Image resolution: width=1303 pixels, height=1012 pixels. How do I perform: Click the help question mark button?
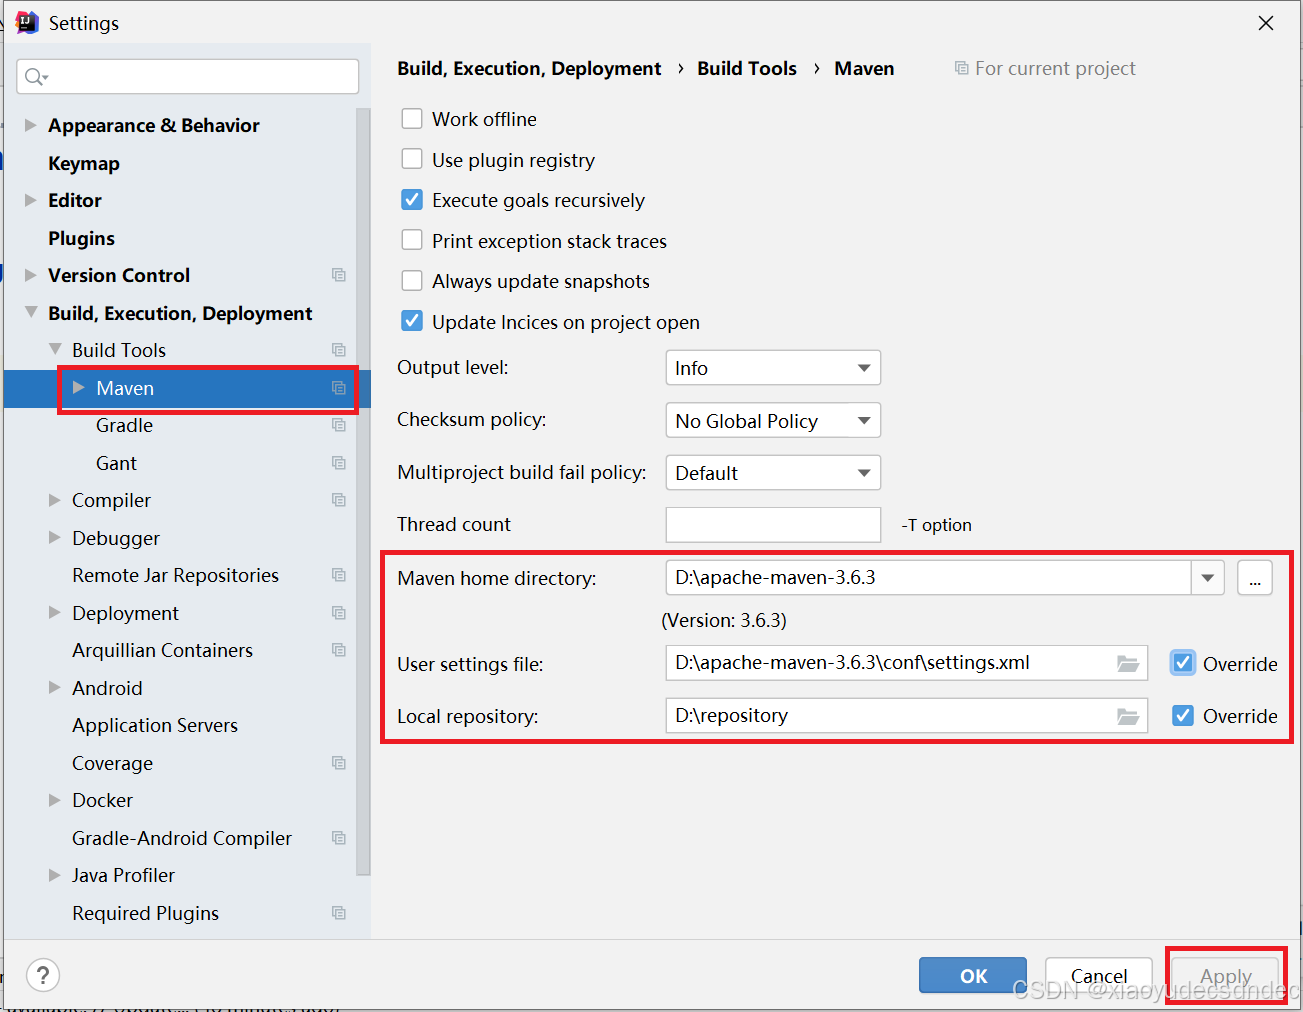43,975
